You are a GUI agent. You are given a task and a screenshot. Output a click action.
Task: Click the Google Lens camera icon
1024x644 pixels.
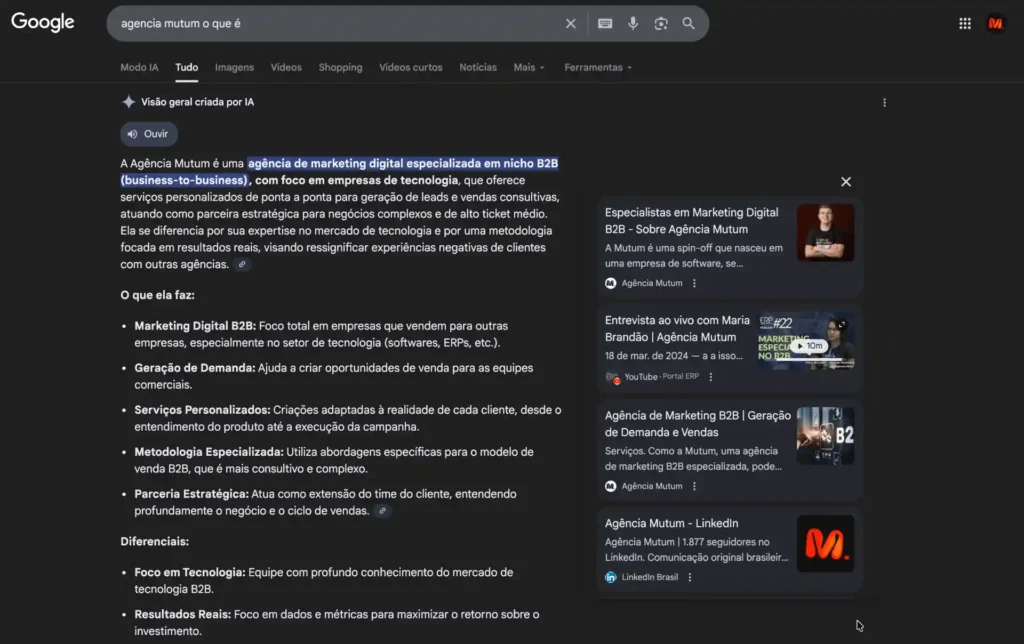click(x=661, y=23)
